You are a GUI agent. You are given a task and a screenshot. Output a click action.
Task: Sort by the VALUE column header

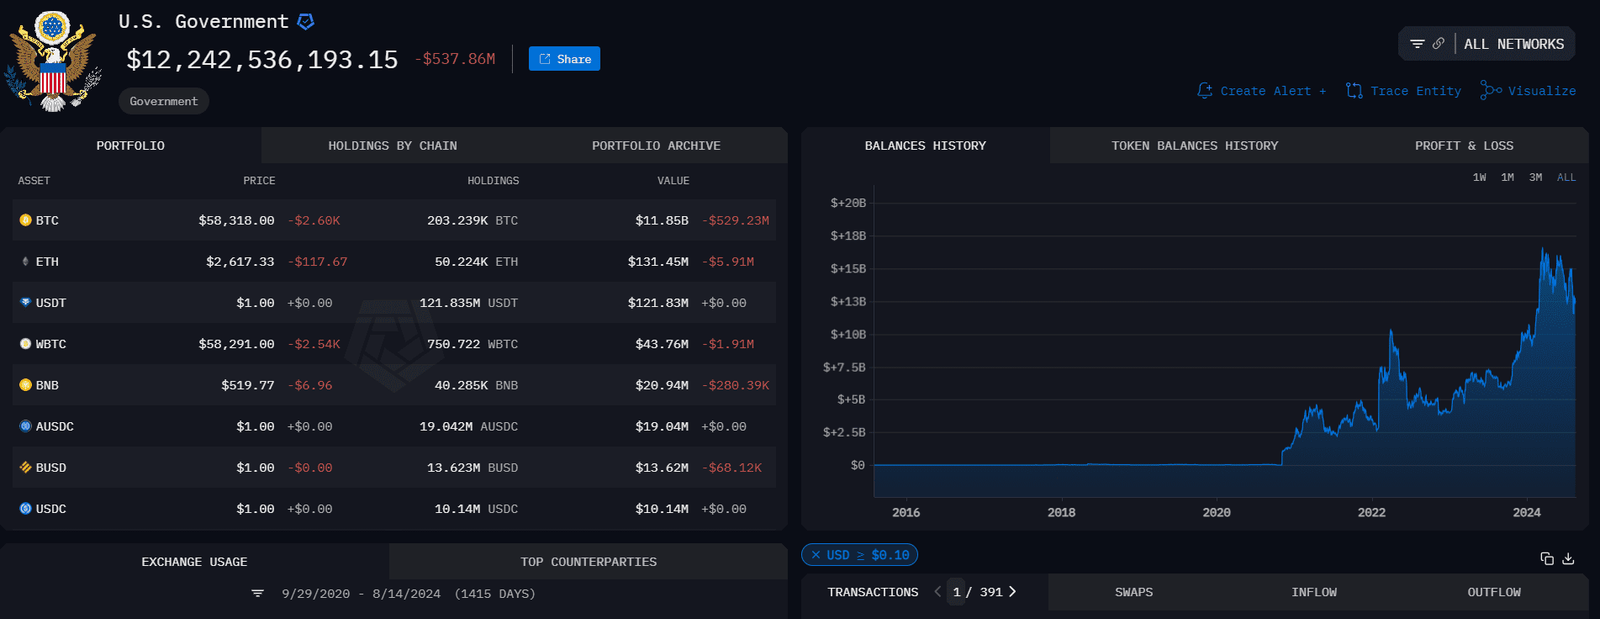pyautogui.click(x=673, y=181)
